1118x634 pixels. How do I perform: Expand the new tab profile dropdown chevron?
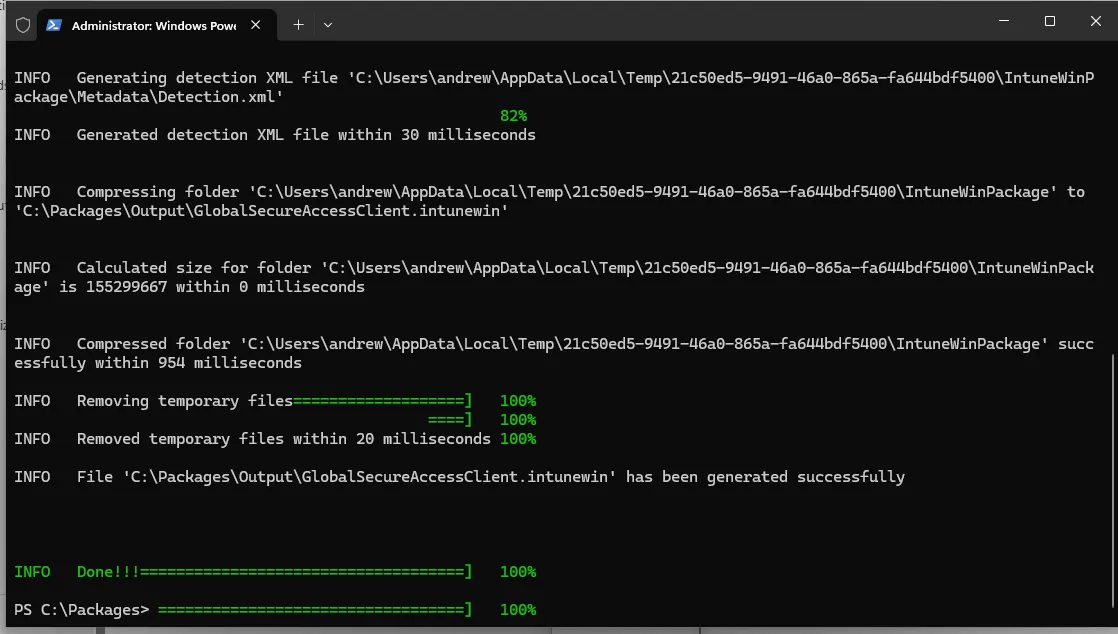[x=328, y=25]
